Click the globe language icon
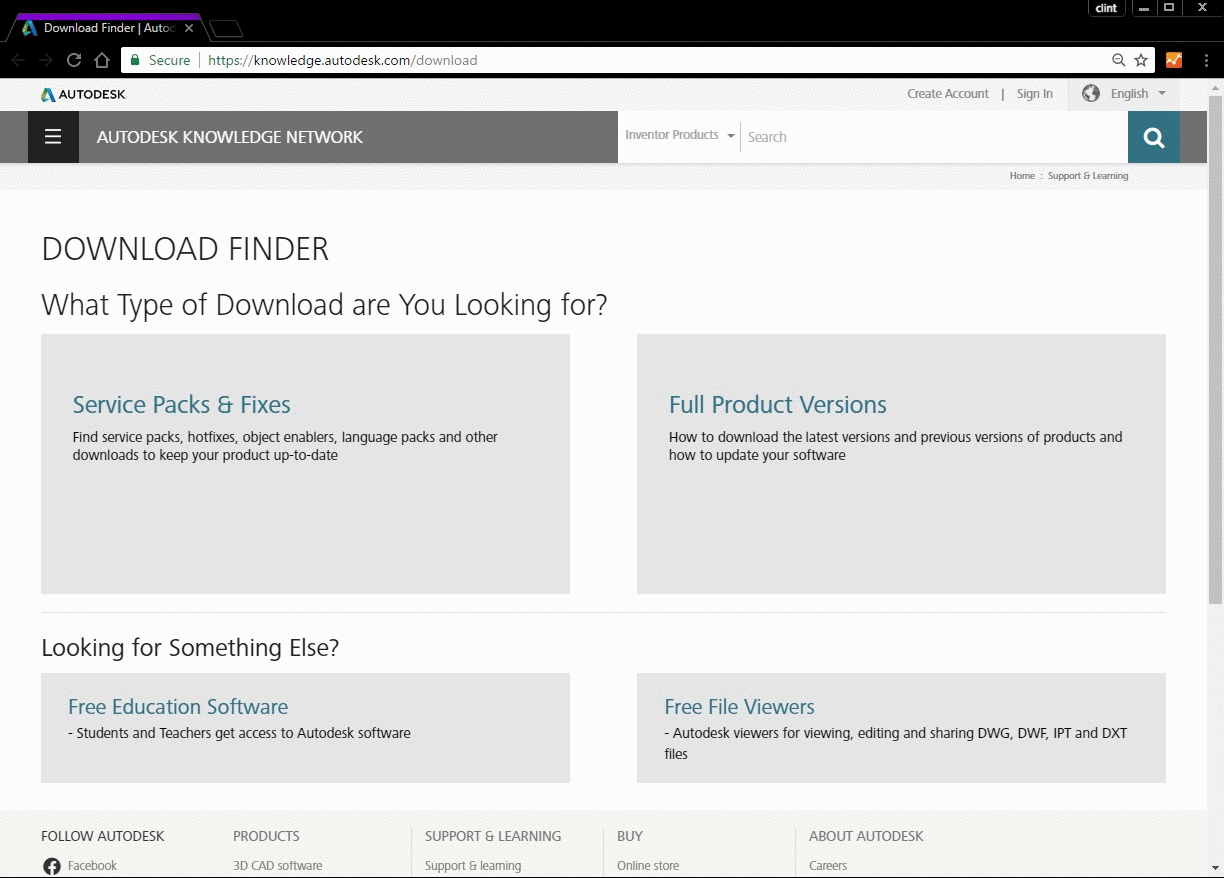The width and height of the screenshot is (1224, 878). [x=1091, y=93]
